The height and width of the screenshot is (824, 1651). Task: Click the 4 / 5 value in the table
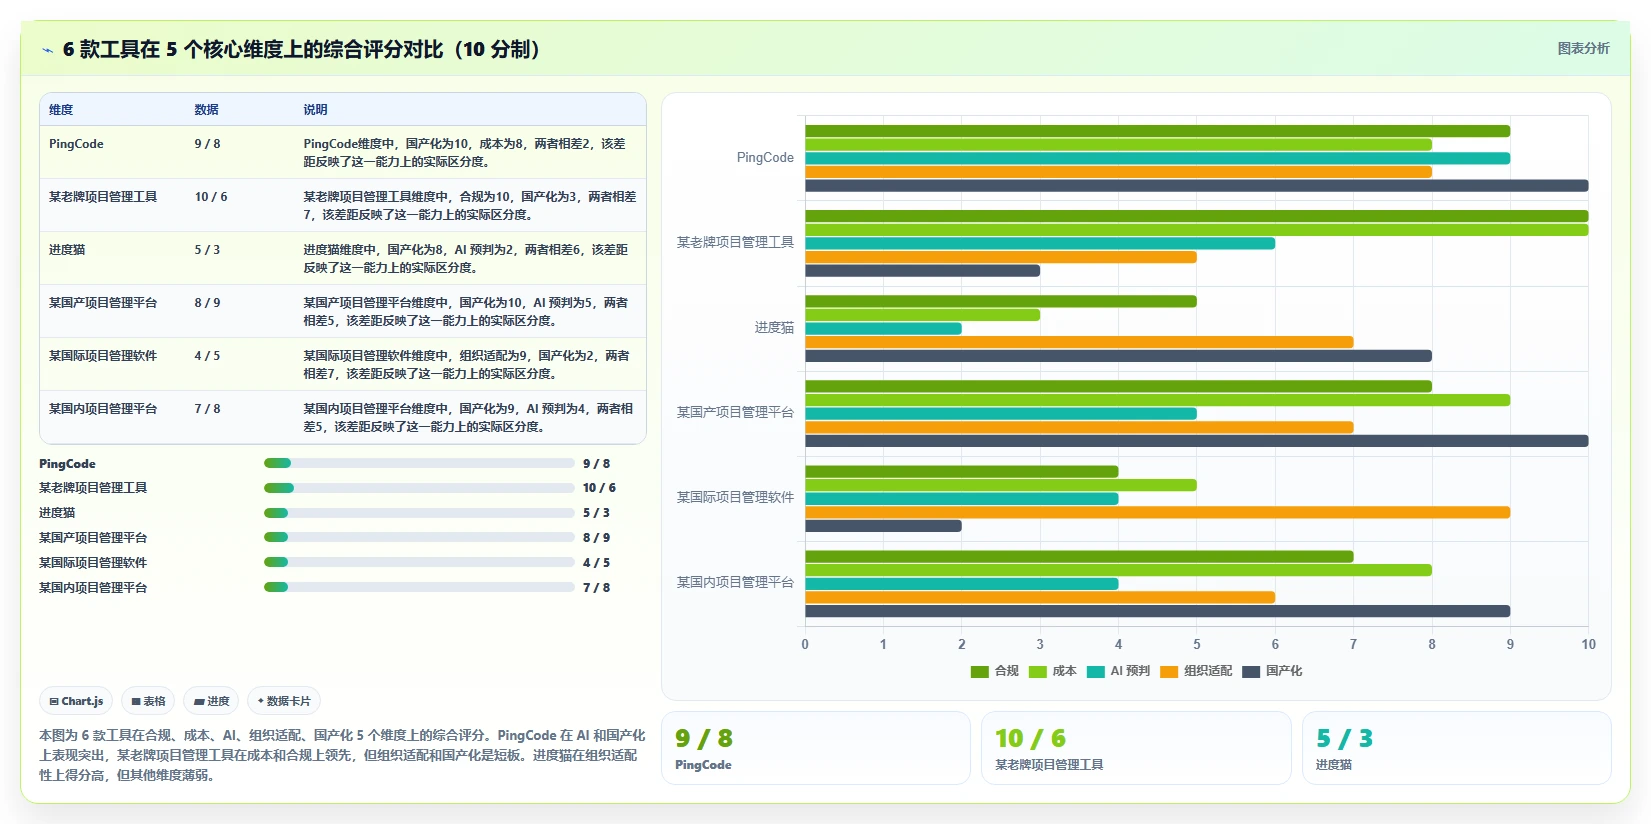click(x=207, y=356)
